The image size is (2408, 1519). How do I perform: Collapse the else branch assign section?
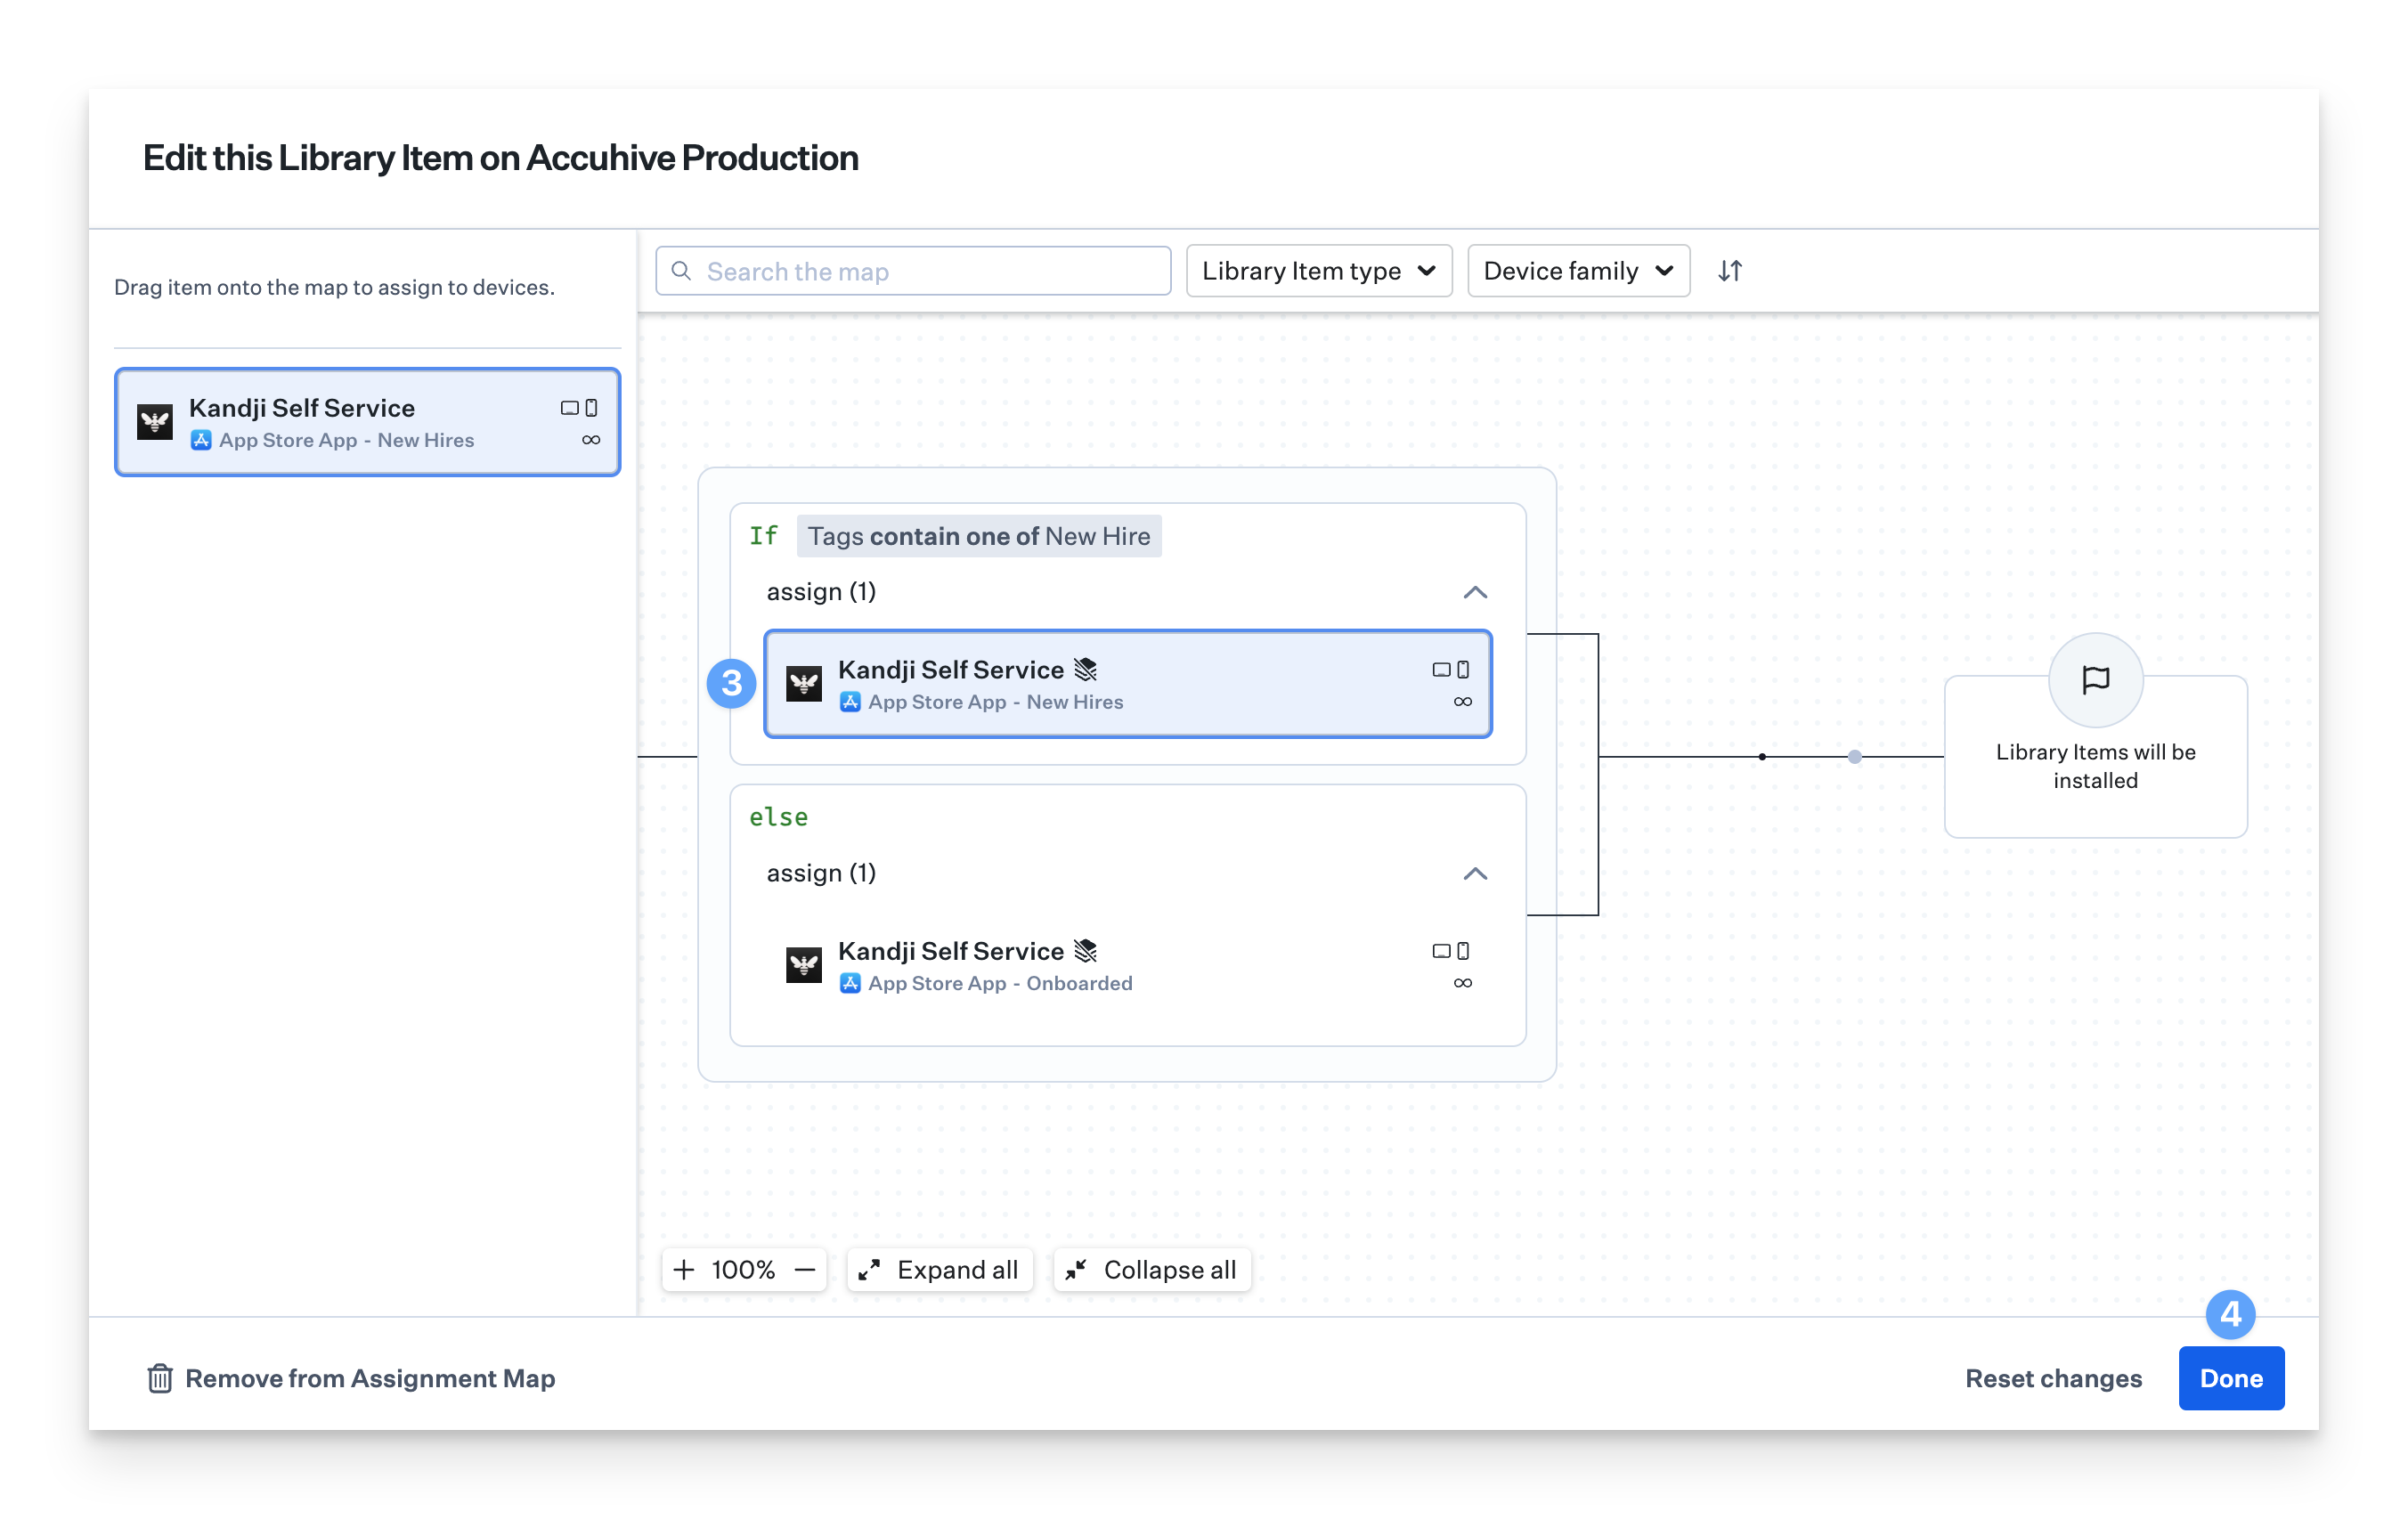click(1474, 873)
